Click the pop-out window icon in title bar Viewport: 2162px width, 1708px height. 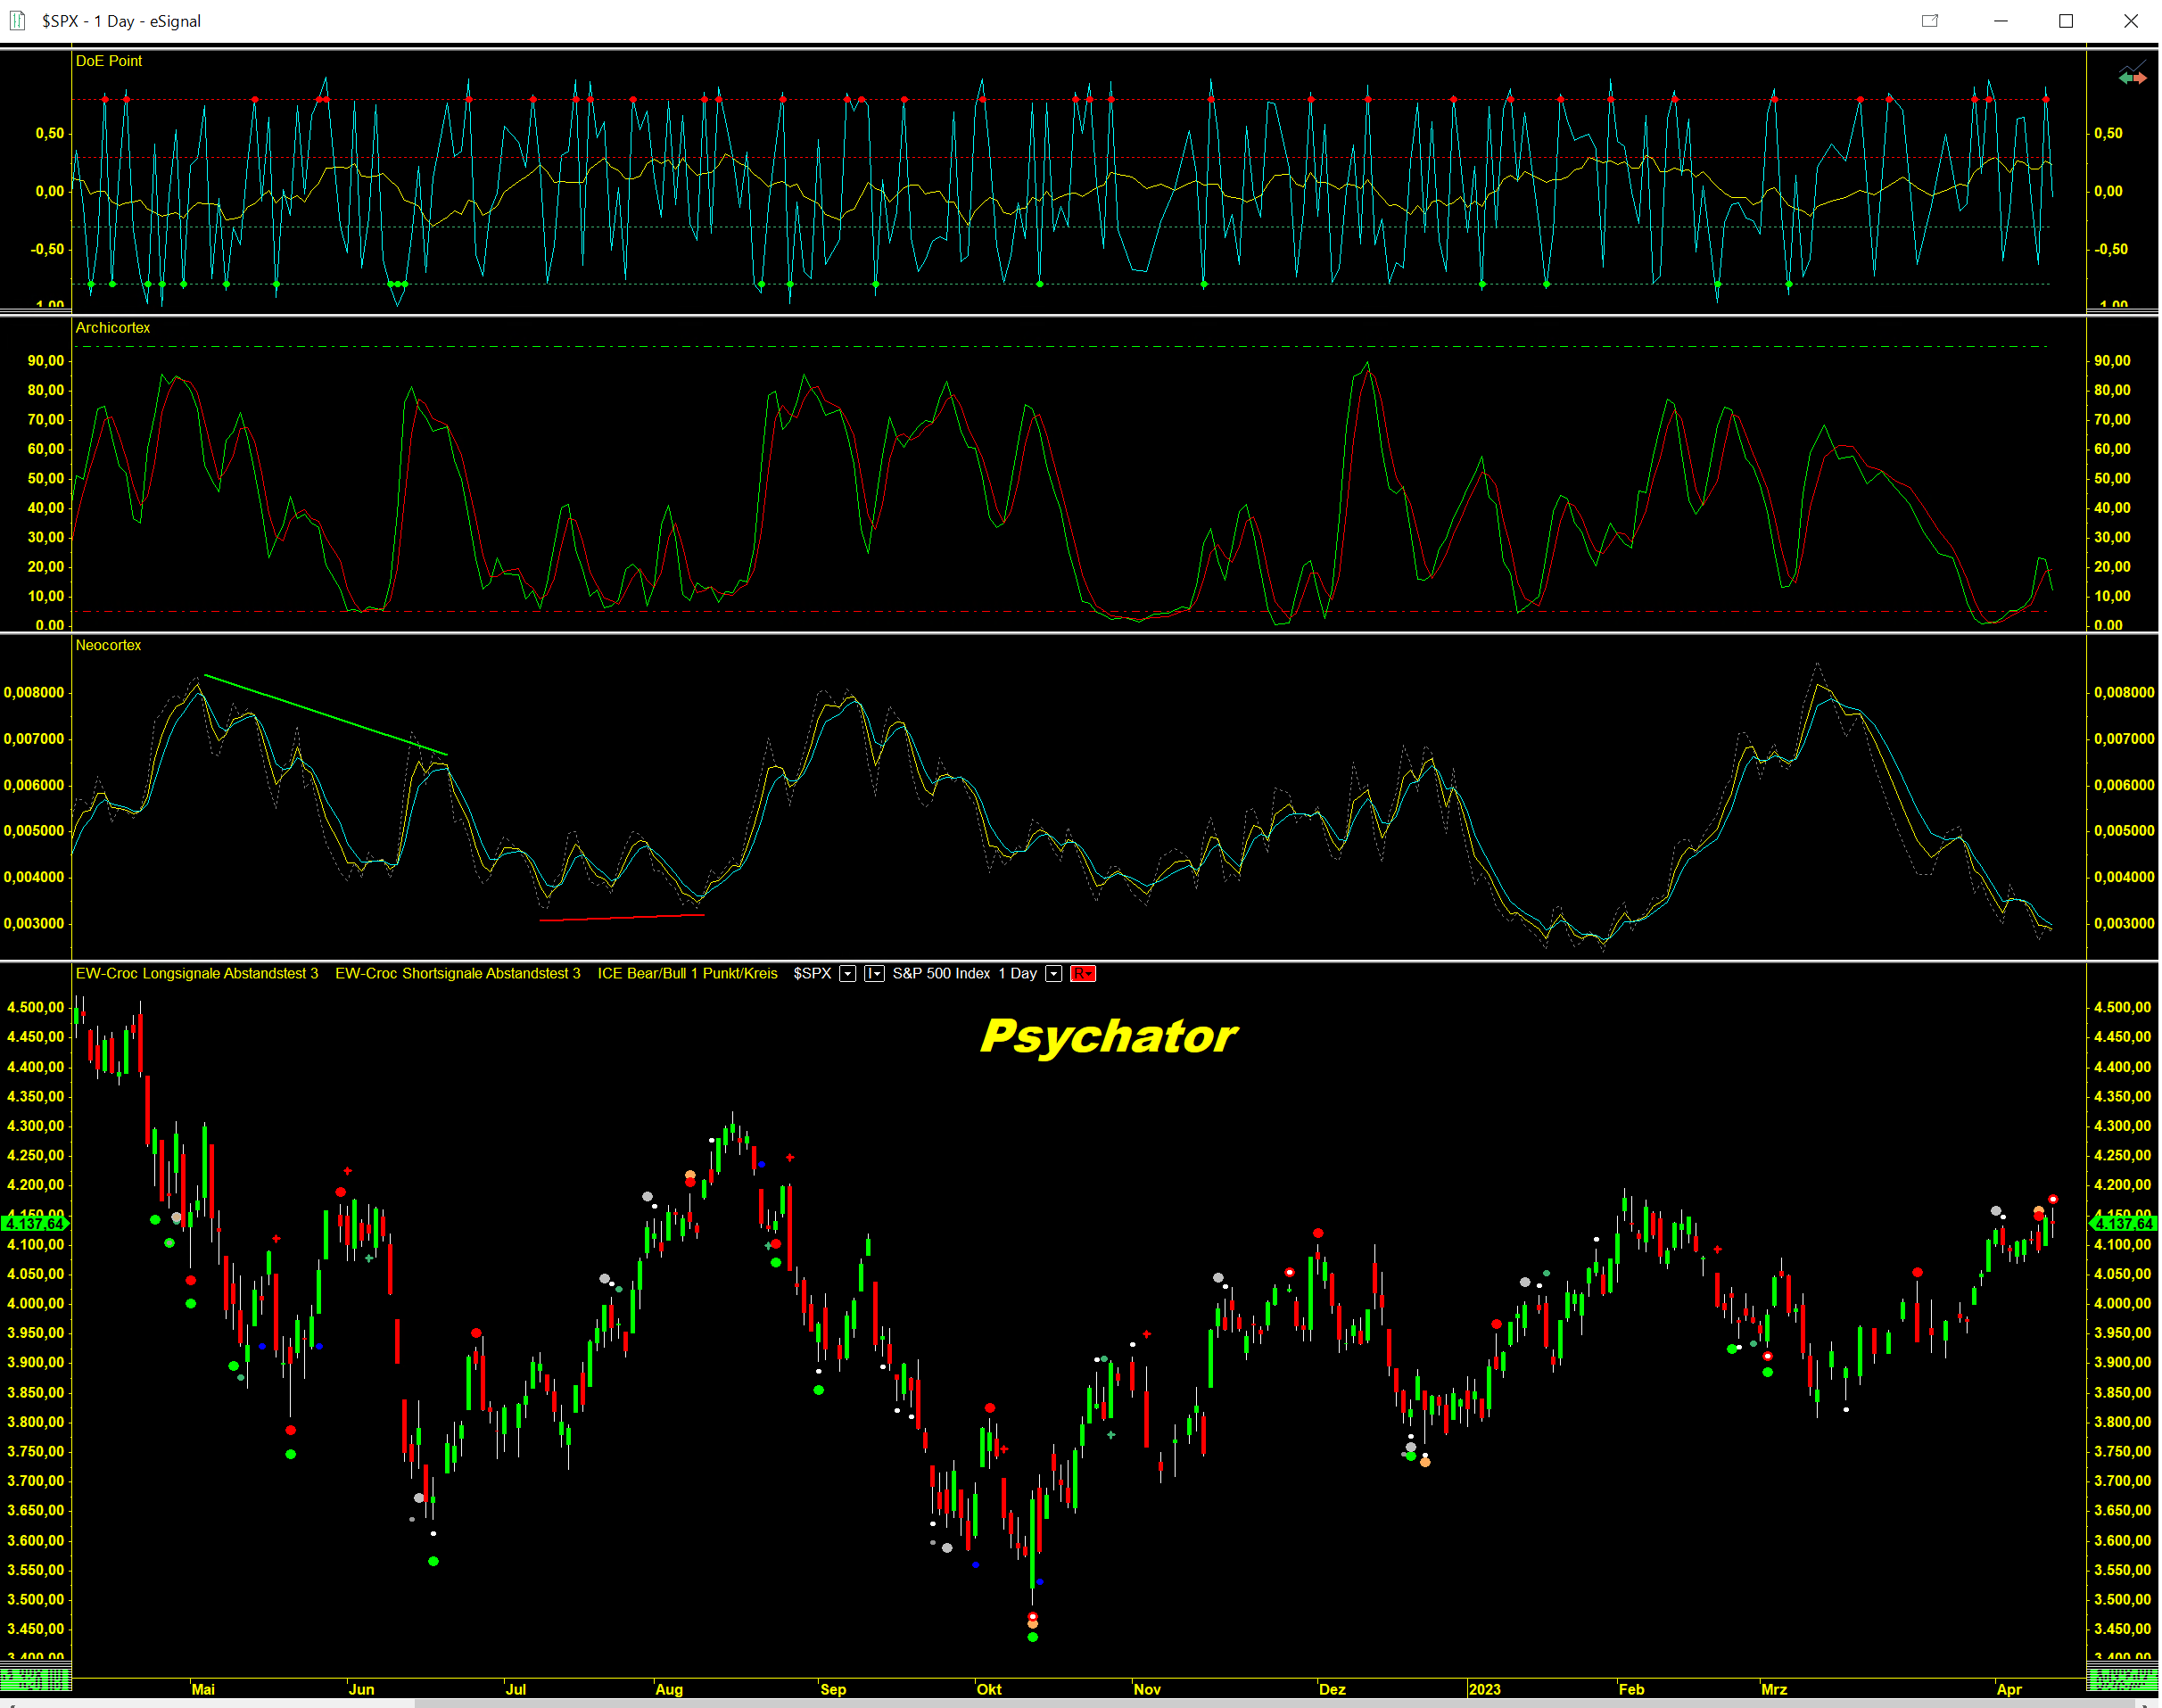[1929, 20]
